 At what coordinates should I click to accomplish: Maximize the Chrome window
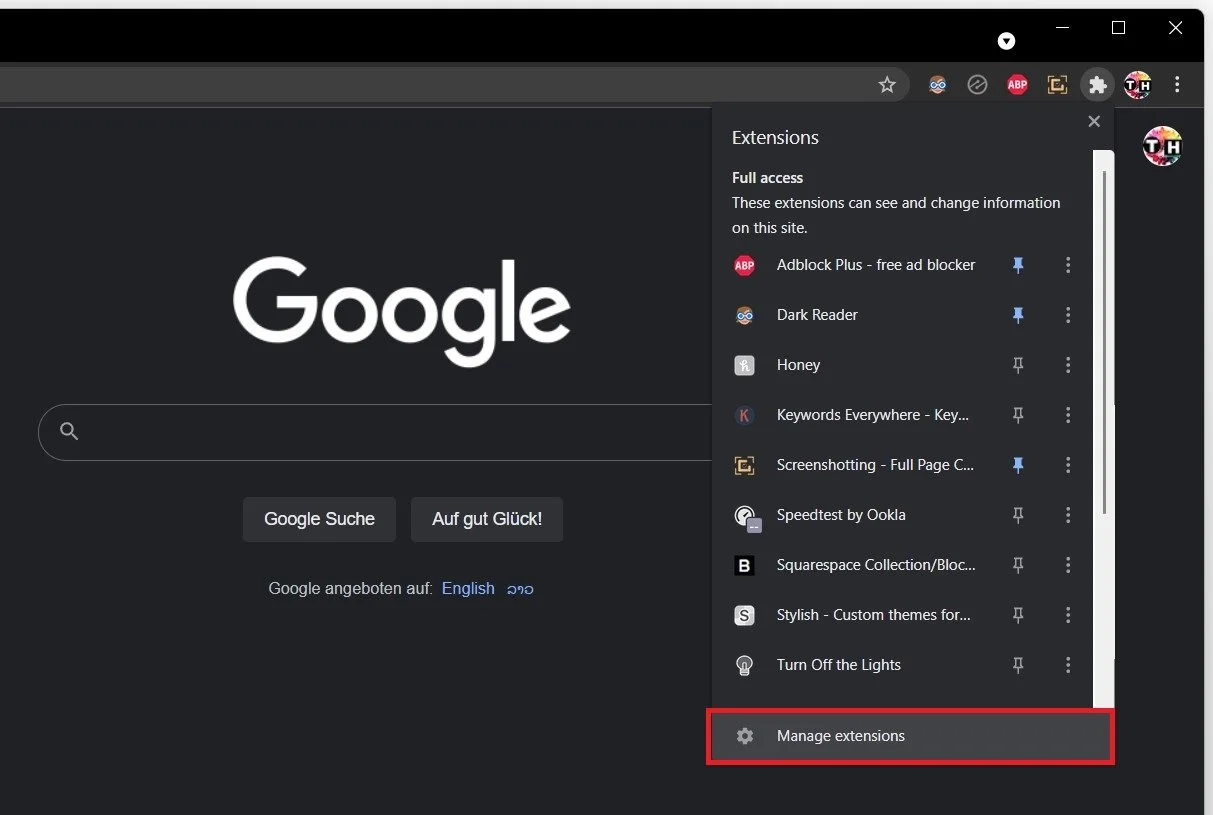tap(1118, 28)
